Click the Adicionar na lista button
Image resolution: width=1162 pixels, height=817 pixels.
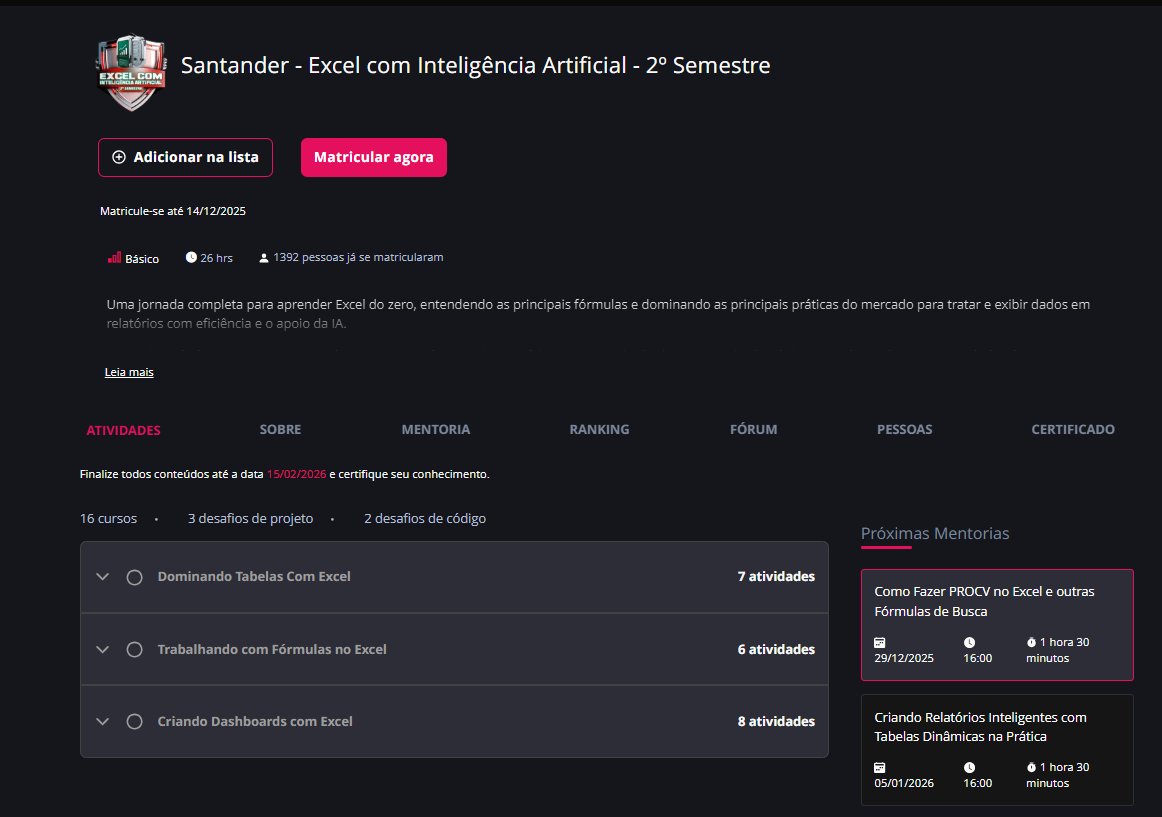[185, 157]
